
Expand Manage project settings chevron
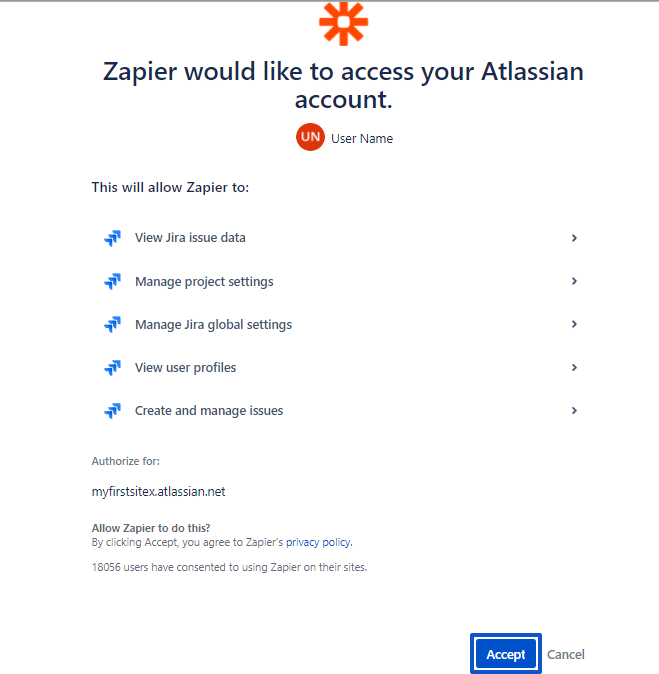574,281
